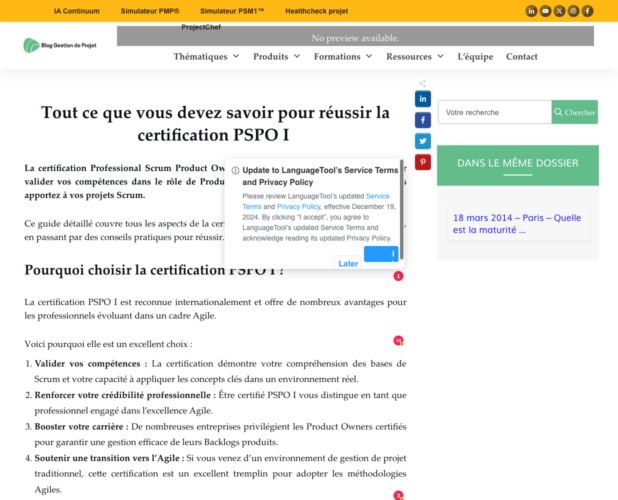Click the ProjectChef link
The width and height of the screenshot is (618, 500).
pos(201,27)
